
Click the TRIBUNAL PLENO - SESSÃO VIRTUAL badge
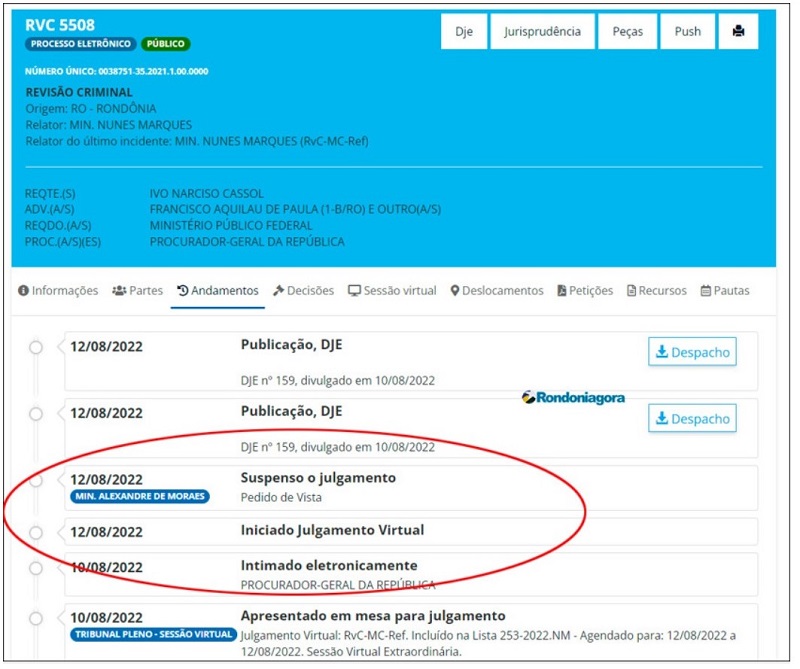tap(154, 634)
